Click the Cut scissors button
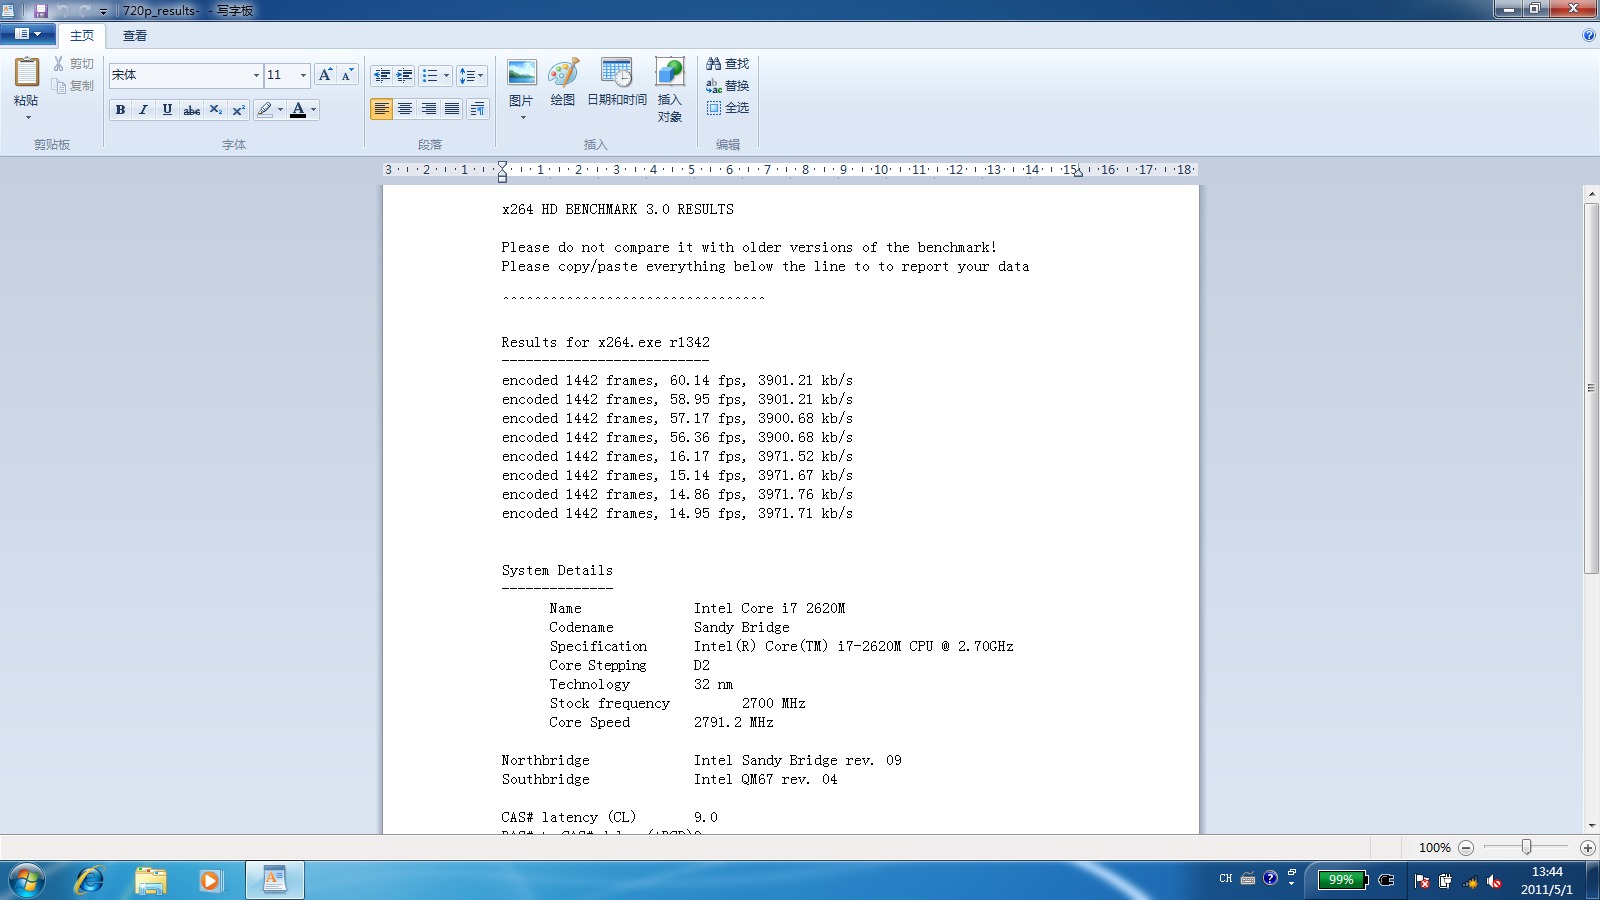 pos(73,64)
